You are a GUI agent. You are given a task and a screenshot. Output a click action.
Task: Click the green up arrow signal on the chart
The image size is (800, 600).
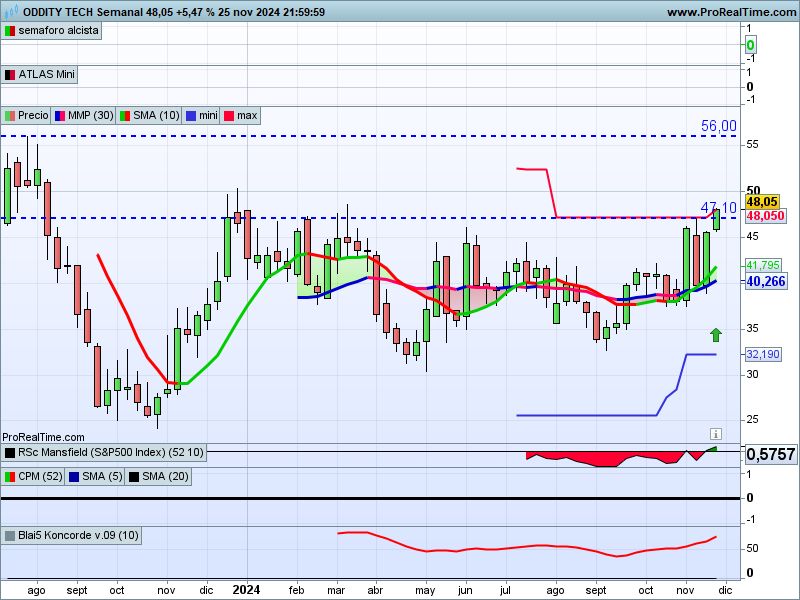point(716,335)
